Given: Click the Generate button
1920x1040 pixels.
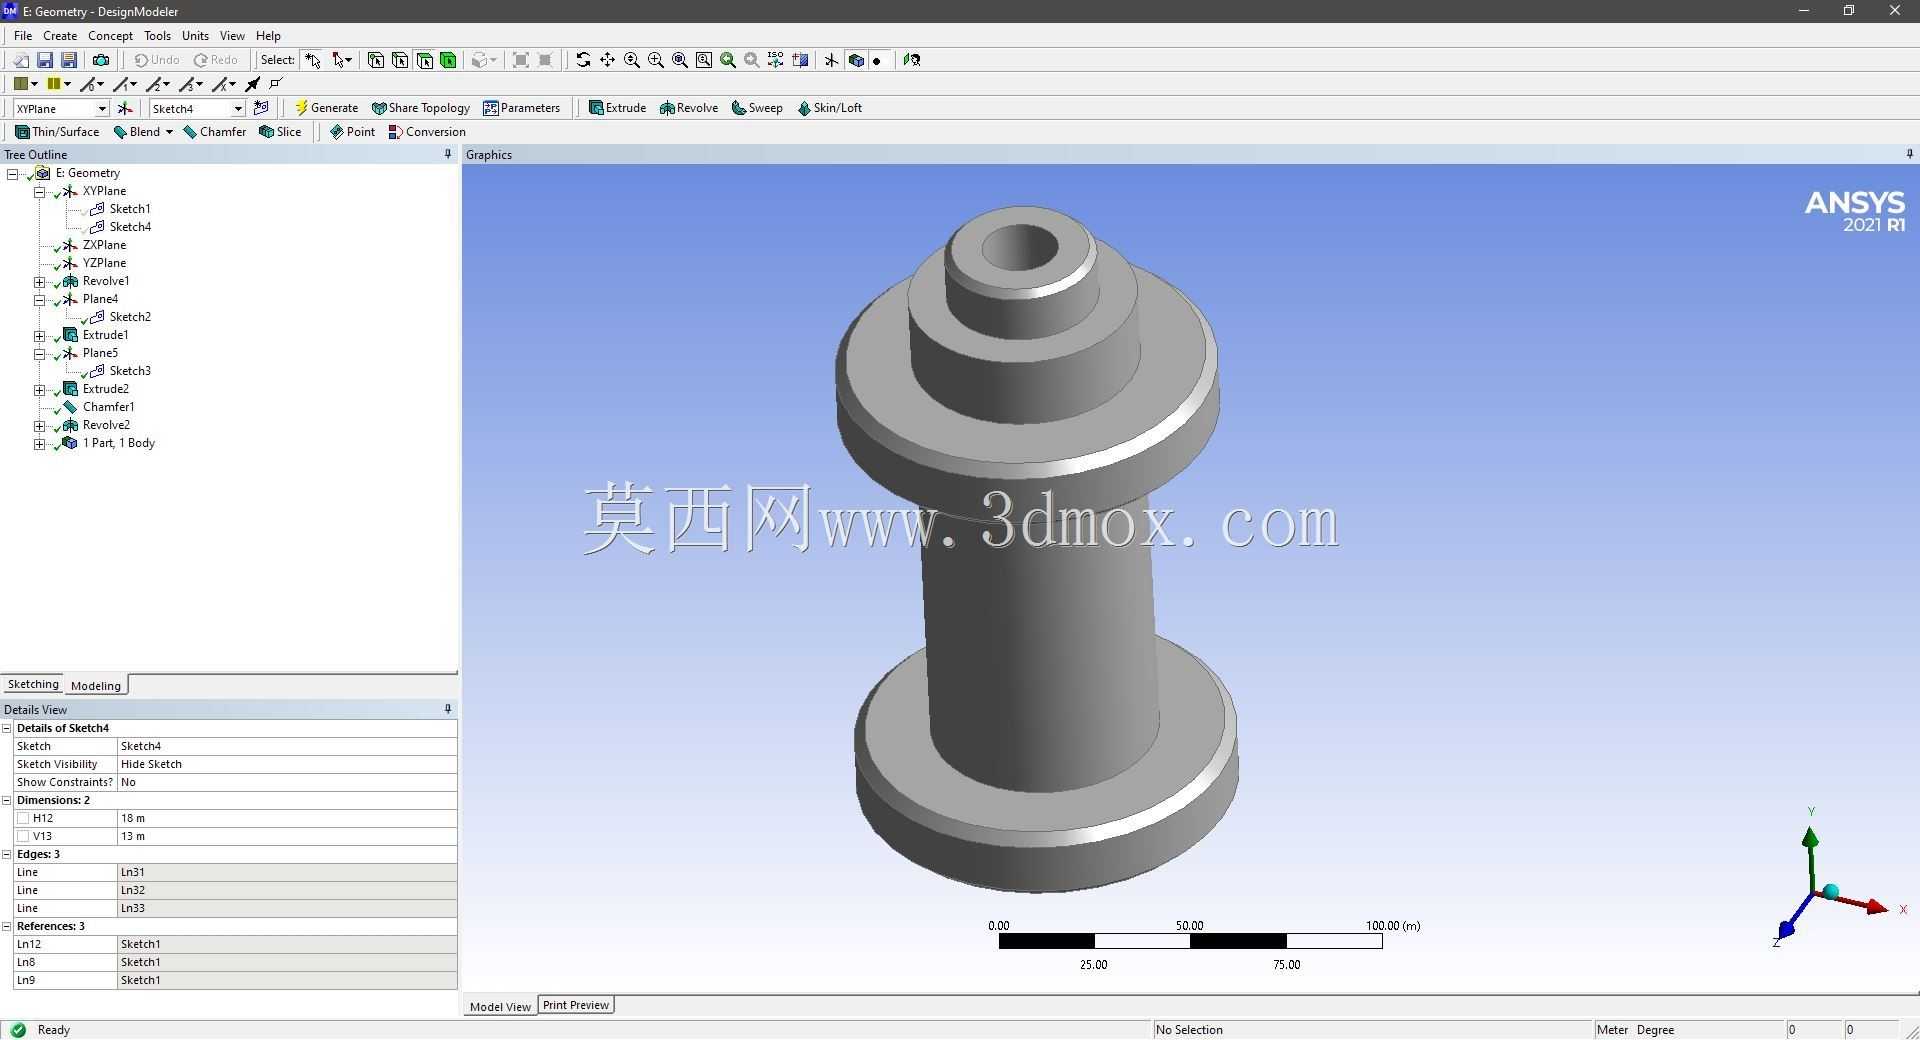Looking at the screenshot, I should tap(326, 108).
